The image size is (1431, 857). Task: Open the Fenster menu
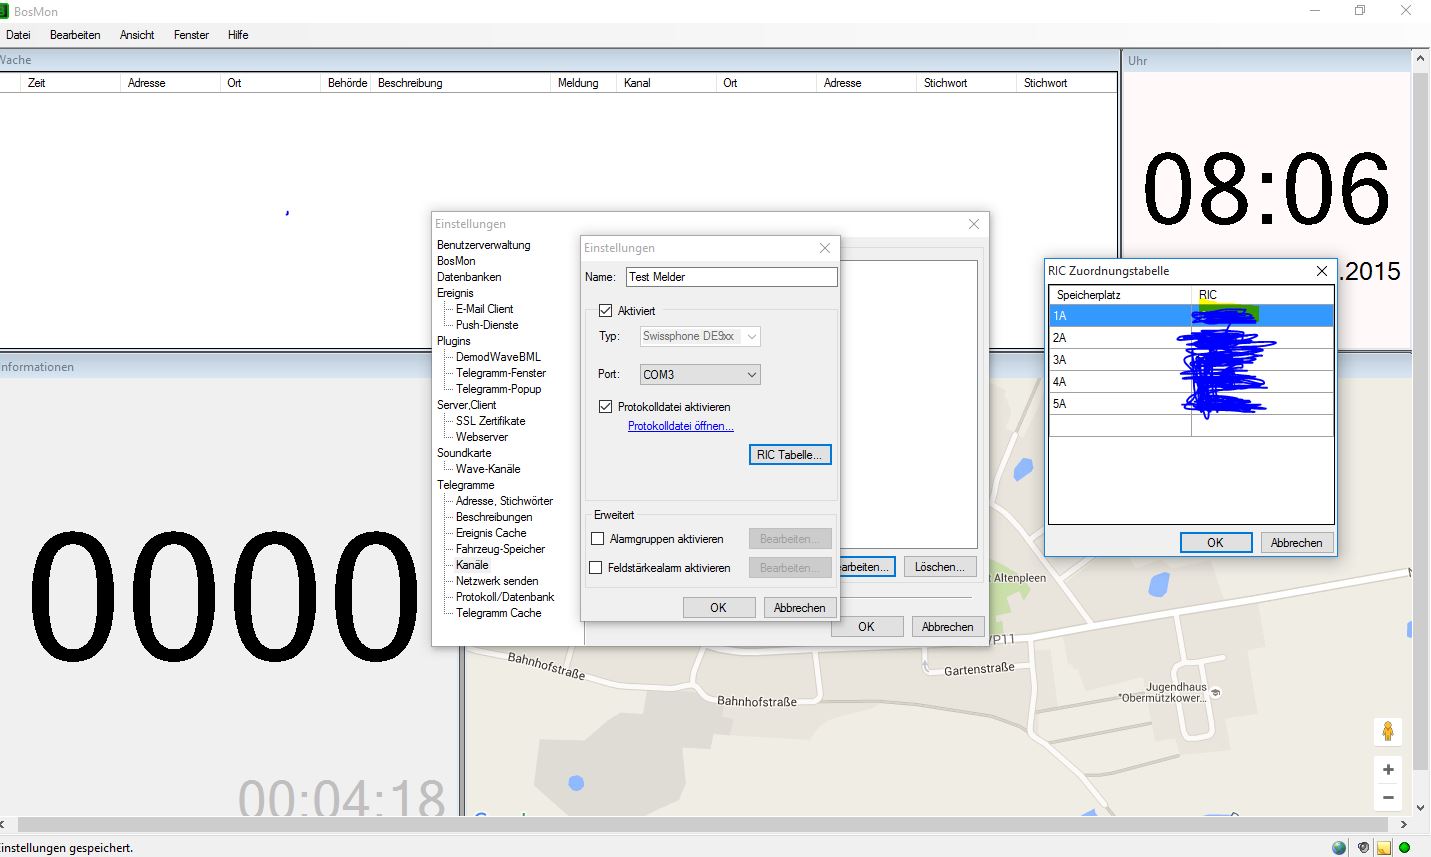click(x=191, y=35)
